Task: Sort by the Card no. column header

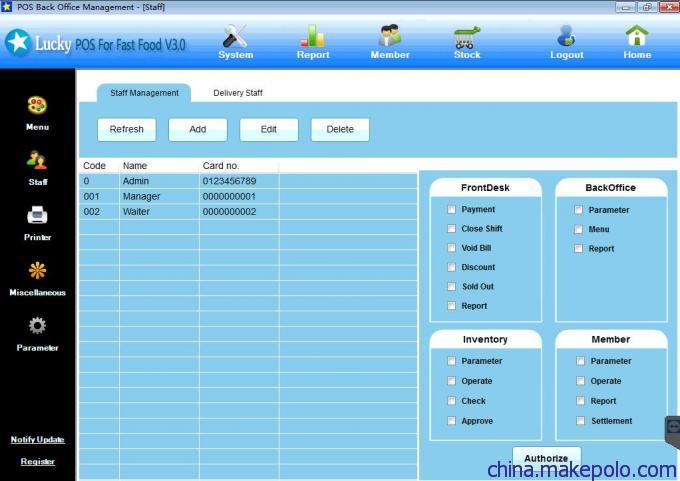Action: (221, 166)
